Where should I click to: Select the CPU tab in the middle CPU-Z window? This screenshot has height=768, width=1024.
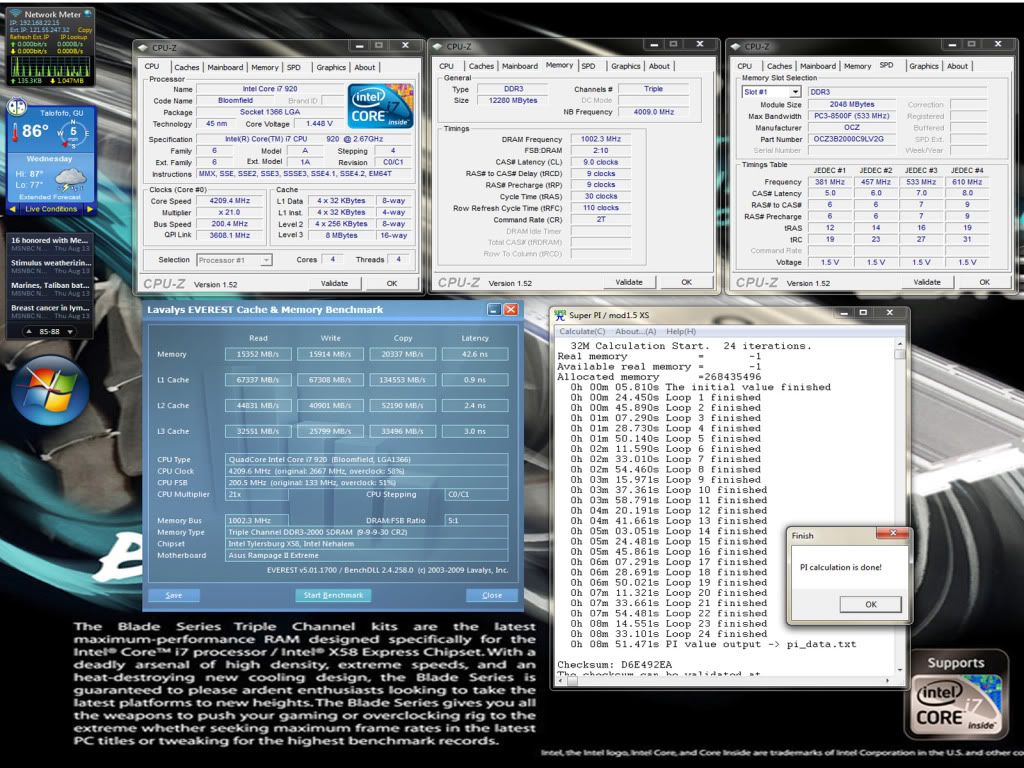[447, 66]
